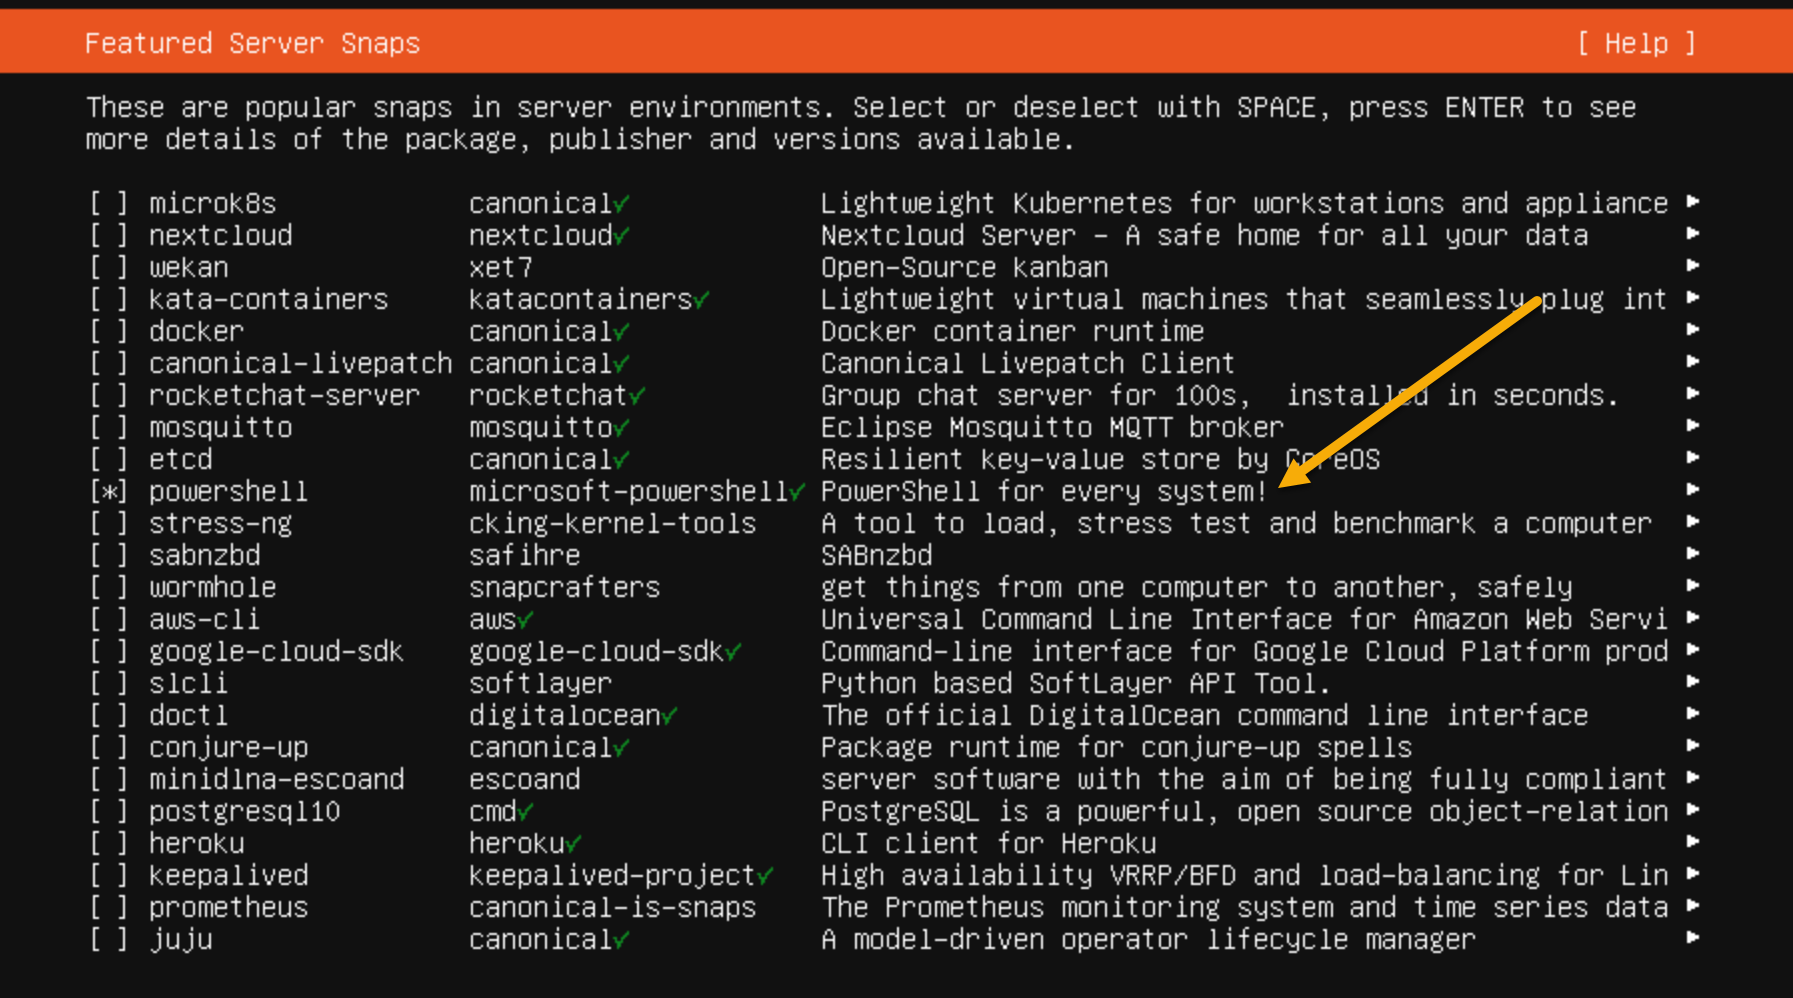Select the wormhole snap name
Screen dimensions: 1793x998
[x=213, y=588]
